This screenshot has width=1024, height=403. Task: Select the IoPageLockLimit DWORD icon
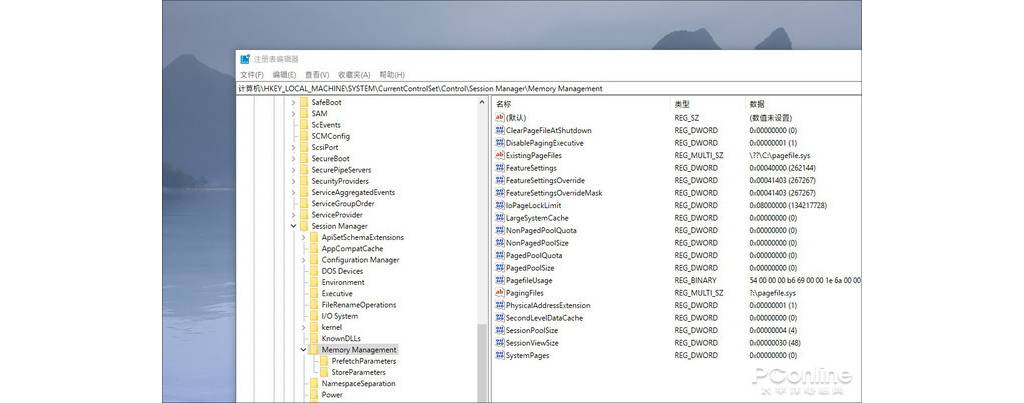tap(500, 205)
